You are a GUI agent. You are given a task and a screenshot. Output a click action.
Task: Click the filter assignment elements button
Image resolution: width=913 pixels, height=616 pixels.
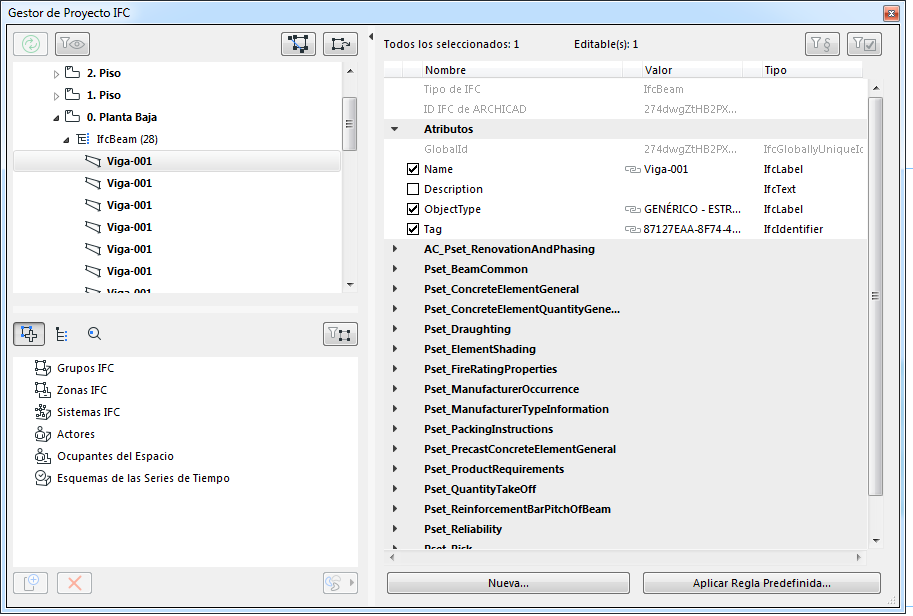click(340, 334)
